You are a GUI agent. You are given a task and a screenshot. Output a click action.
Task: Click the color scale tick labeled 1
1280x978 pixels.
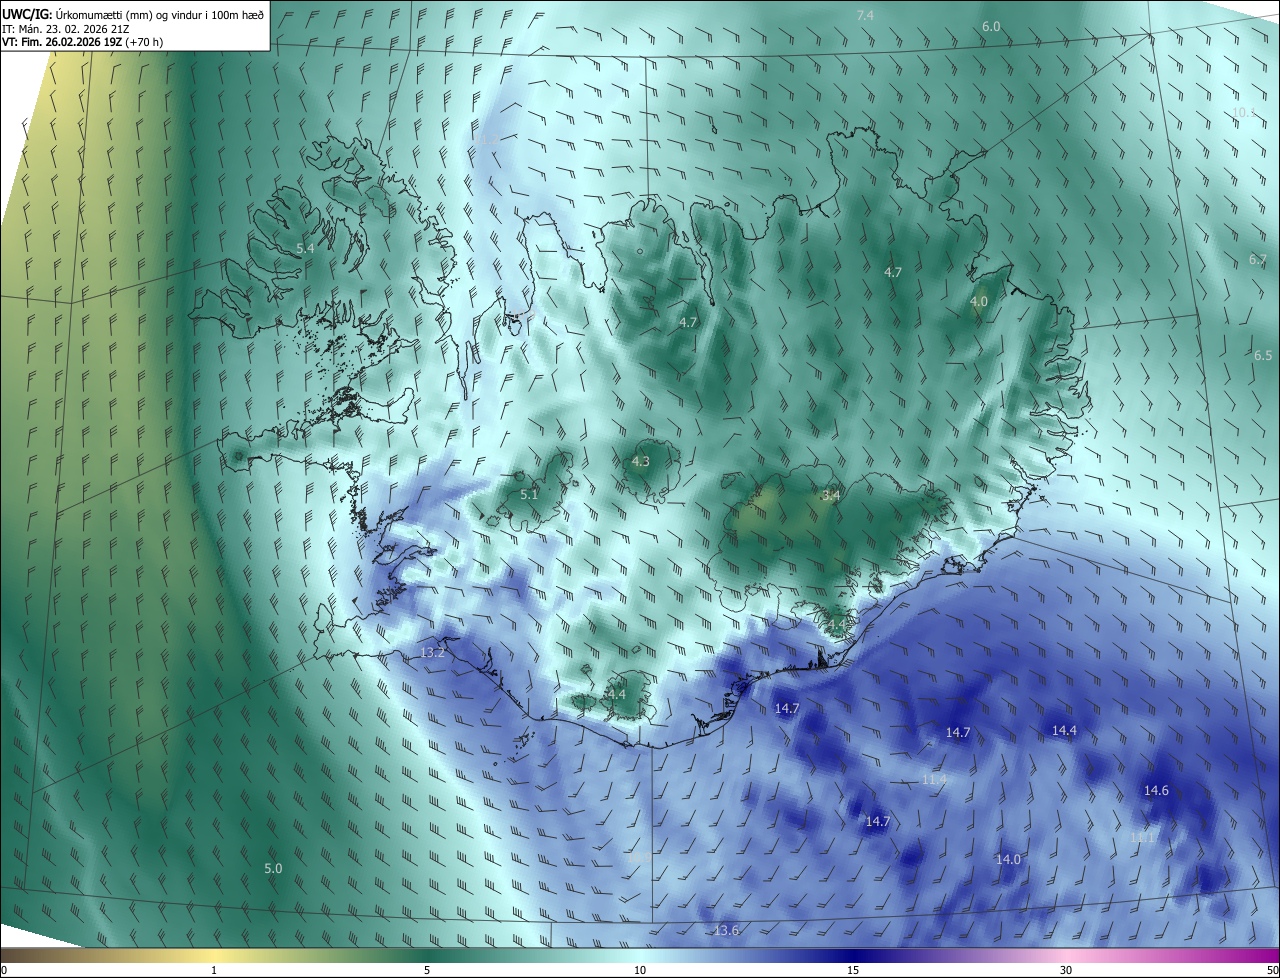point(214,970)
